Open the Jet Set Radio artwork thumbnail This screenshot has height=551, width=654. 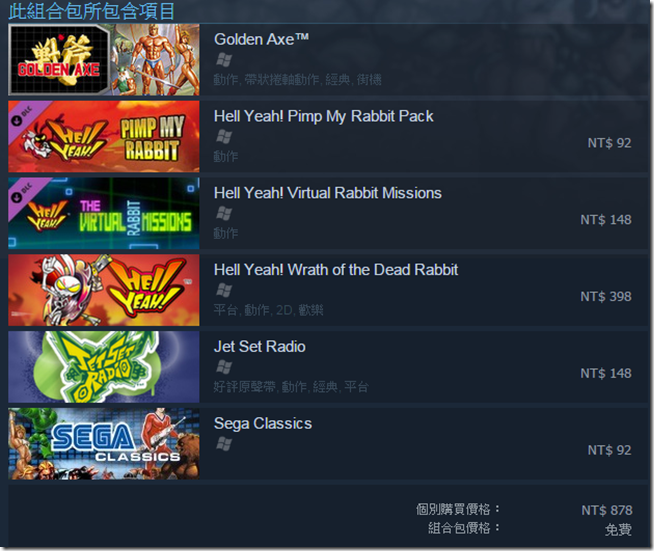(x=104, y=367)
